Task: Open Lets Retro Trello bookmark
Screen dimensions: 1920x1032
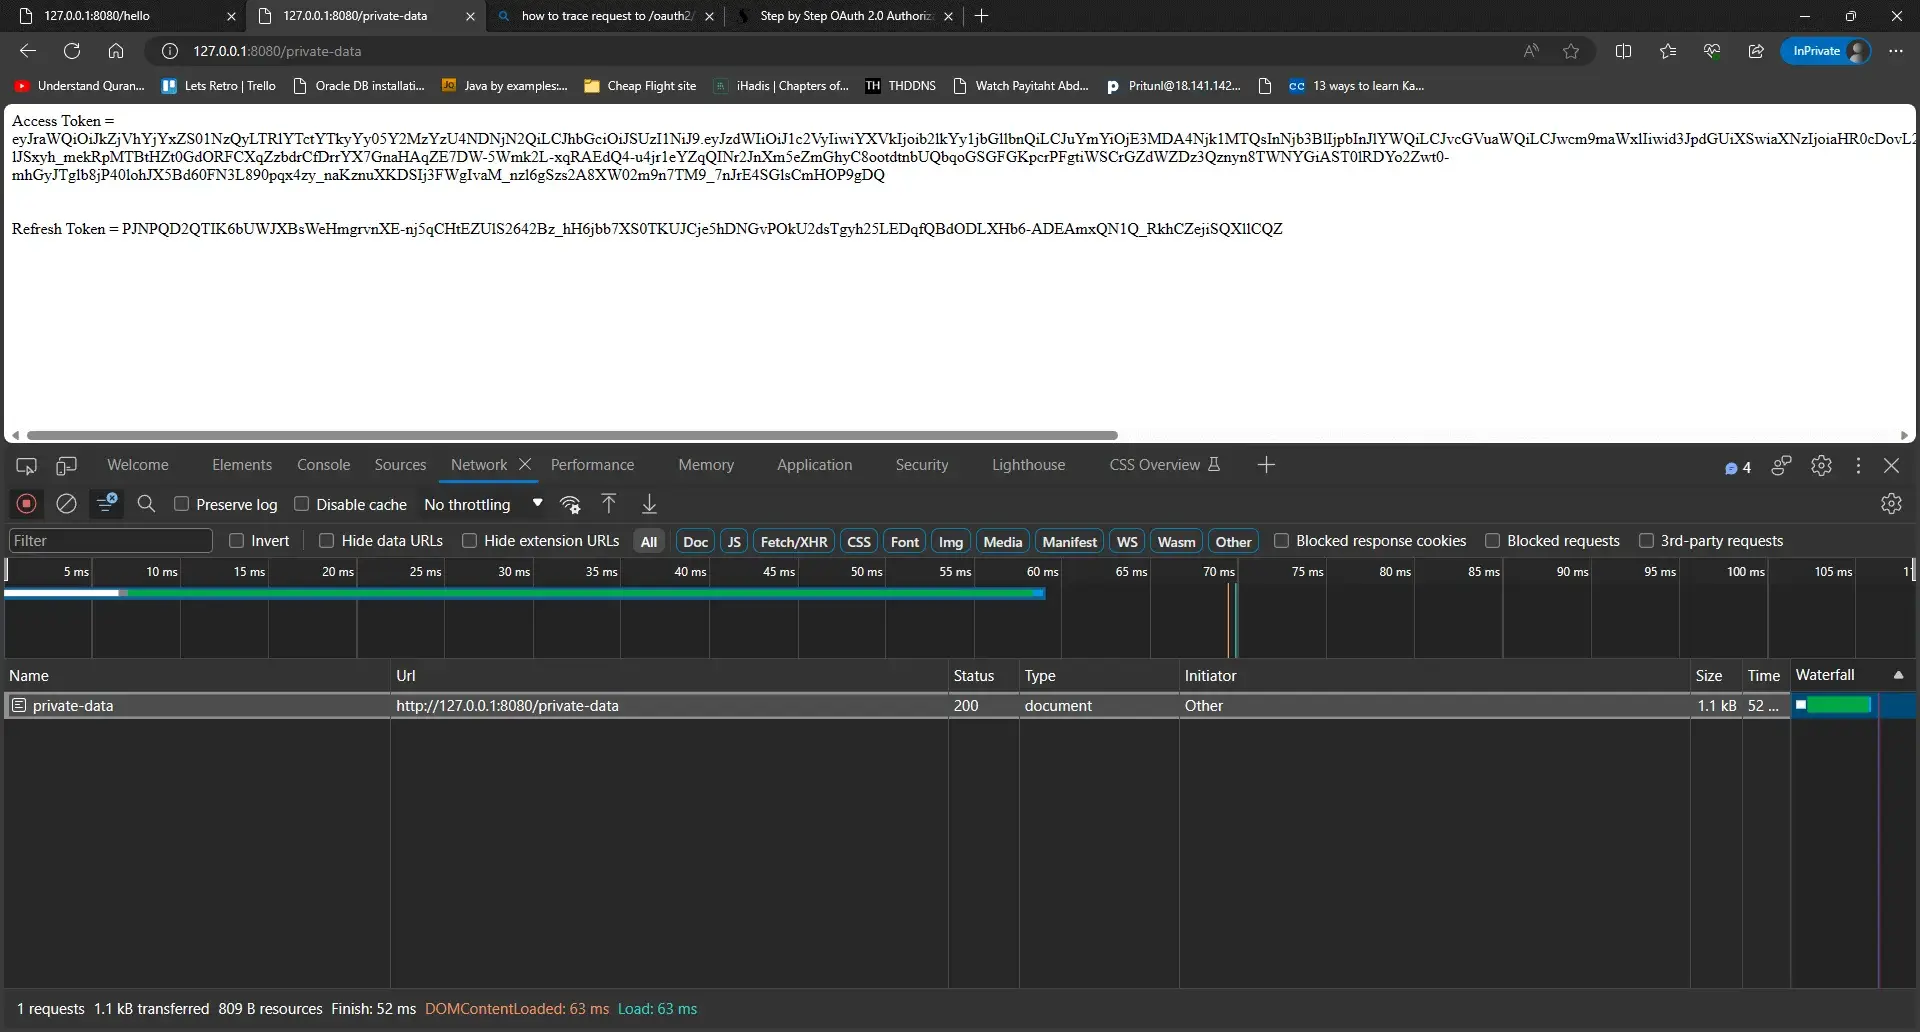Action: (x=219, y=86)
